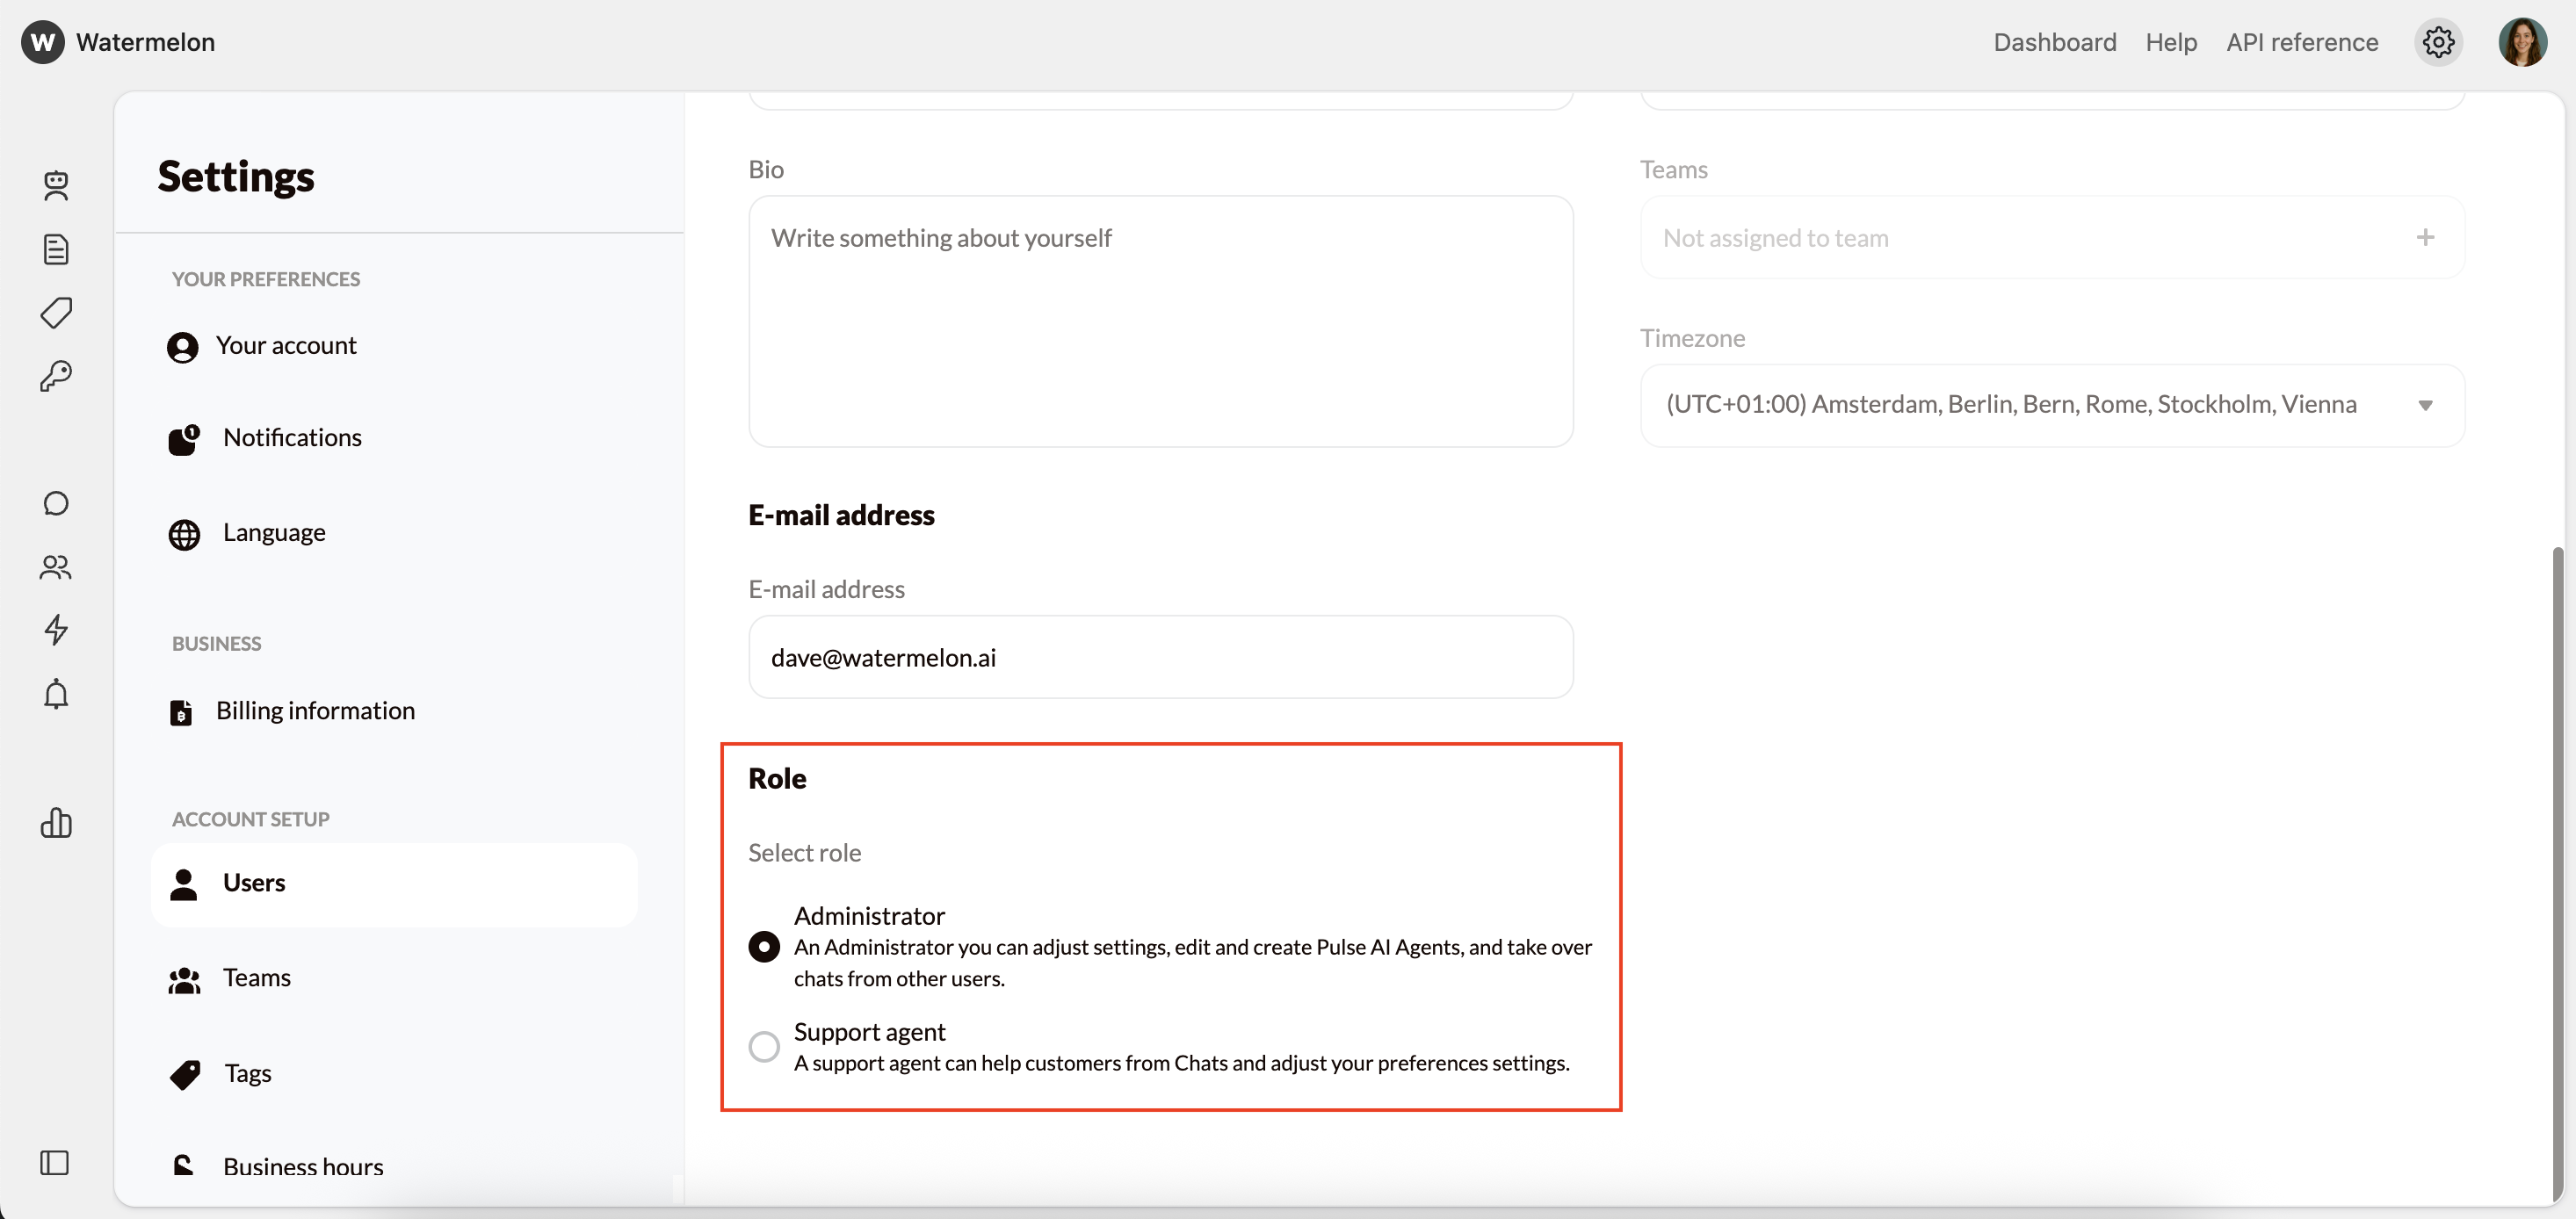This screenshot has height=1219, width=2576.
Task: Select the Administrator role
Action: pos(764,946)
